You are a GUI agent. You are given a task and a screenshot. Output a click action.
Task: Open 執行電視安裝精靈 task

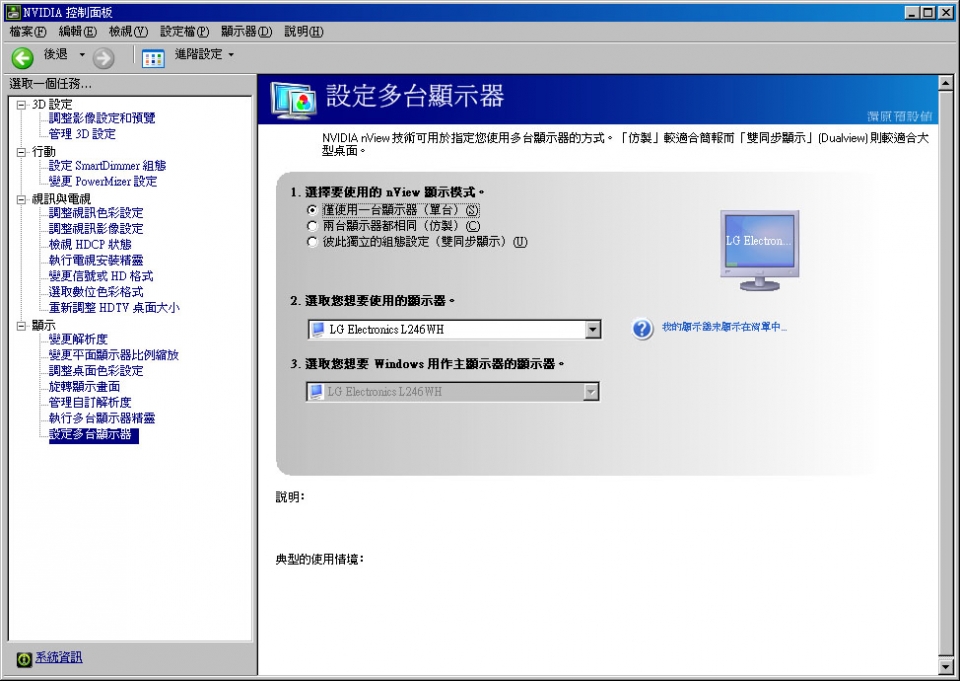point(96,261)
